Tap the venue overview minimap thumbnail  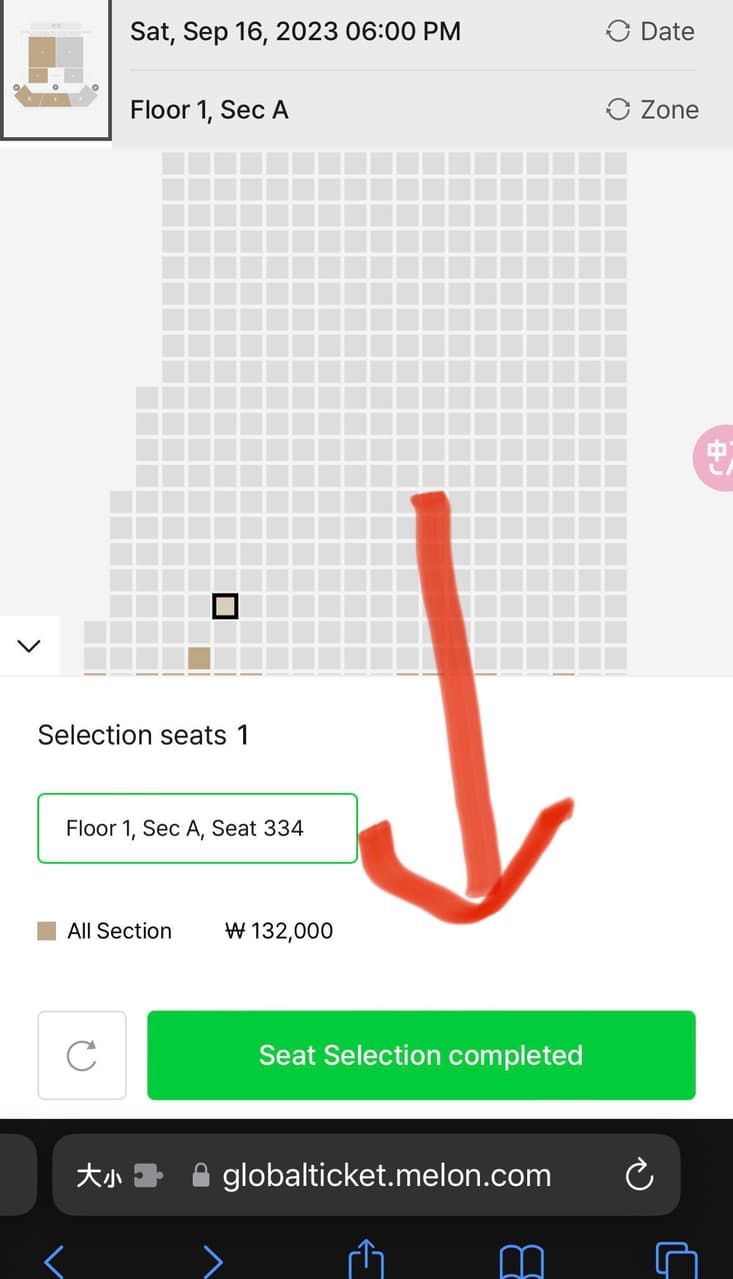(x=56, y=68)
